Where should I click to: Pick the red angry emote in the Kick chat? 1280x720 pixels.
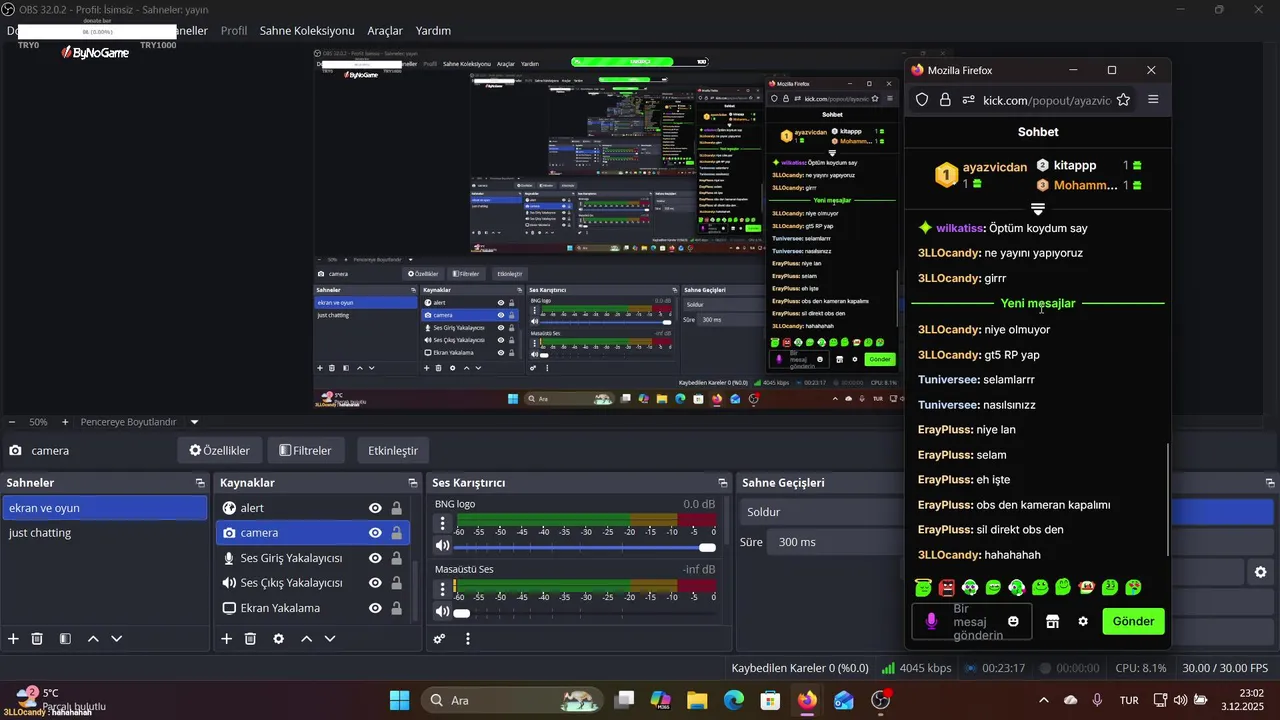coord(947,587)
